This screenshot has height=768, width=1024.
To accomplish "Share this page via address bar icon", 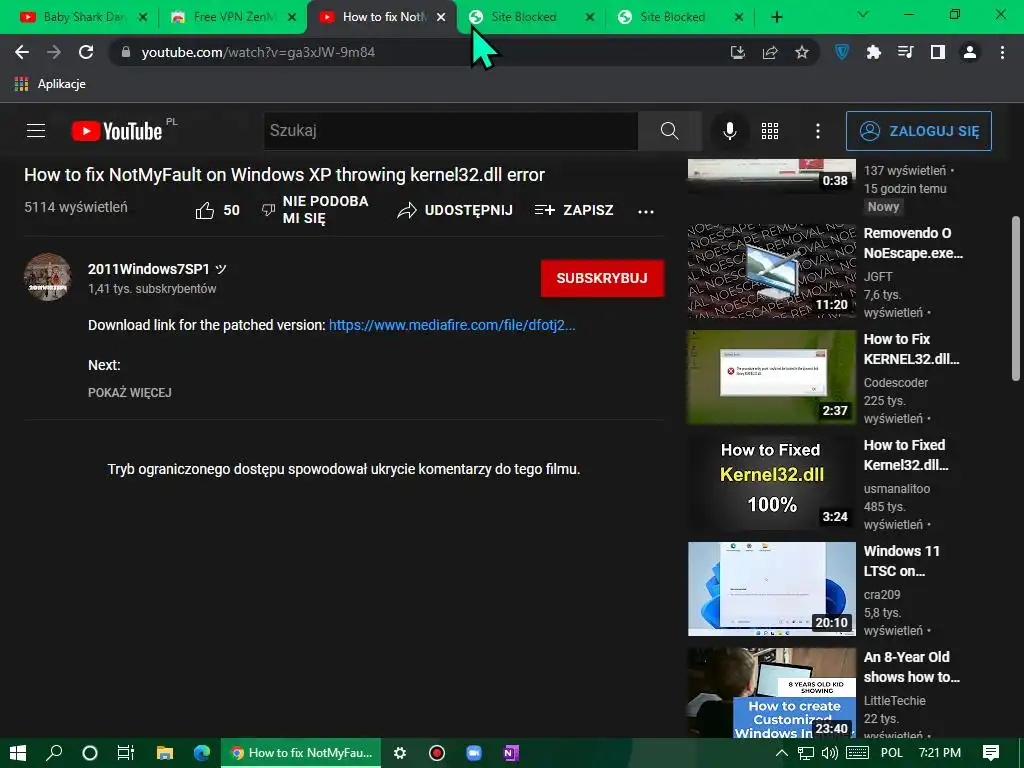I will click(x=770, y=52).
